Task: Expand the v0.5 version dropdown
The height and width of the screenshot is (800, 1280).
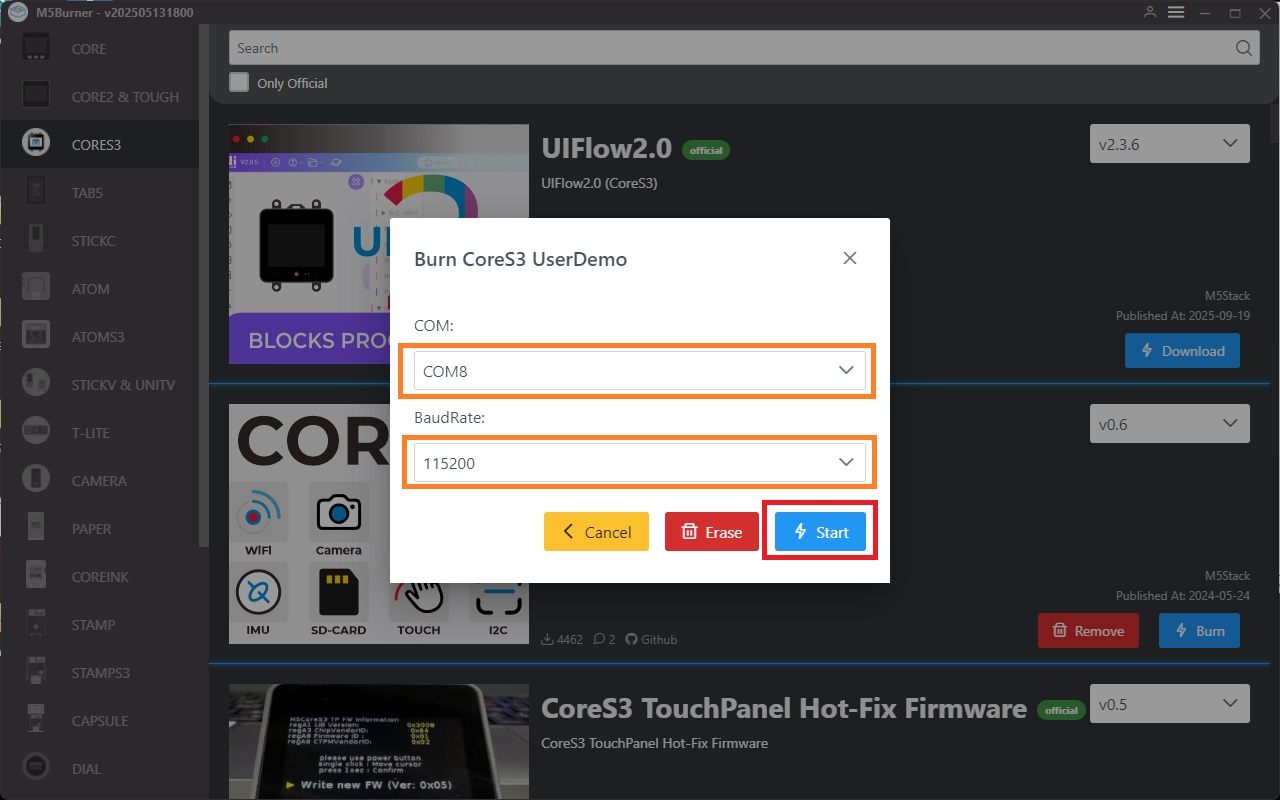Action: pyautogui.click(x=1169, y=704)
